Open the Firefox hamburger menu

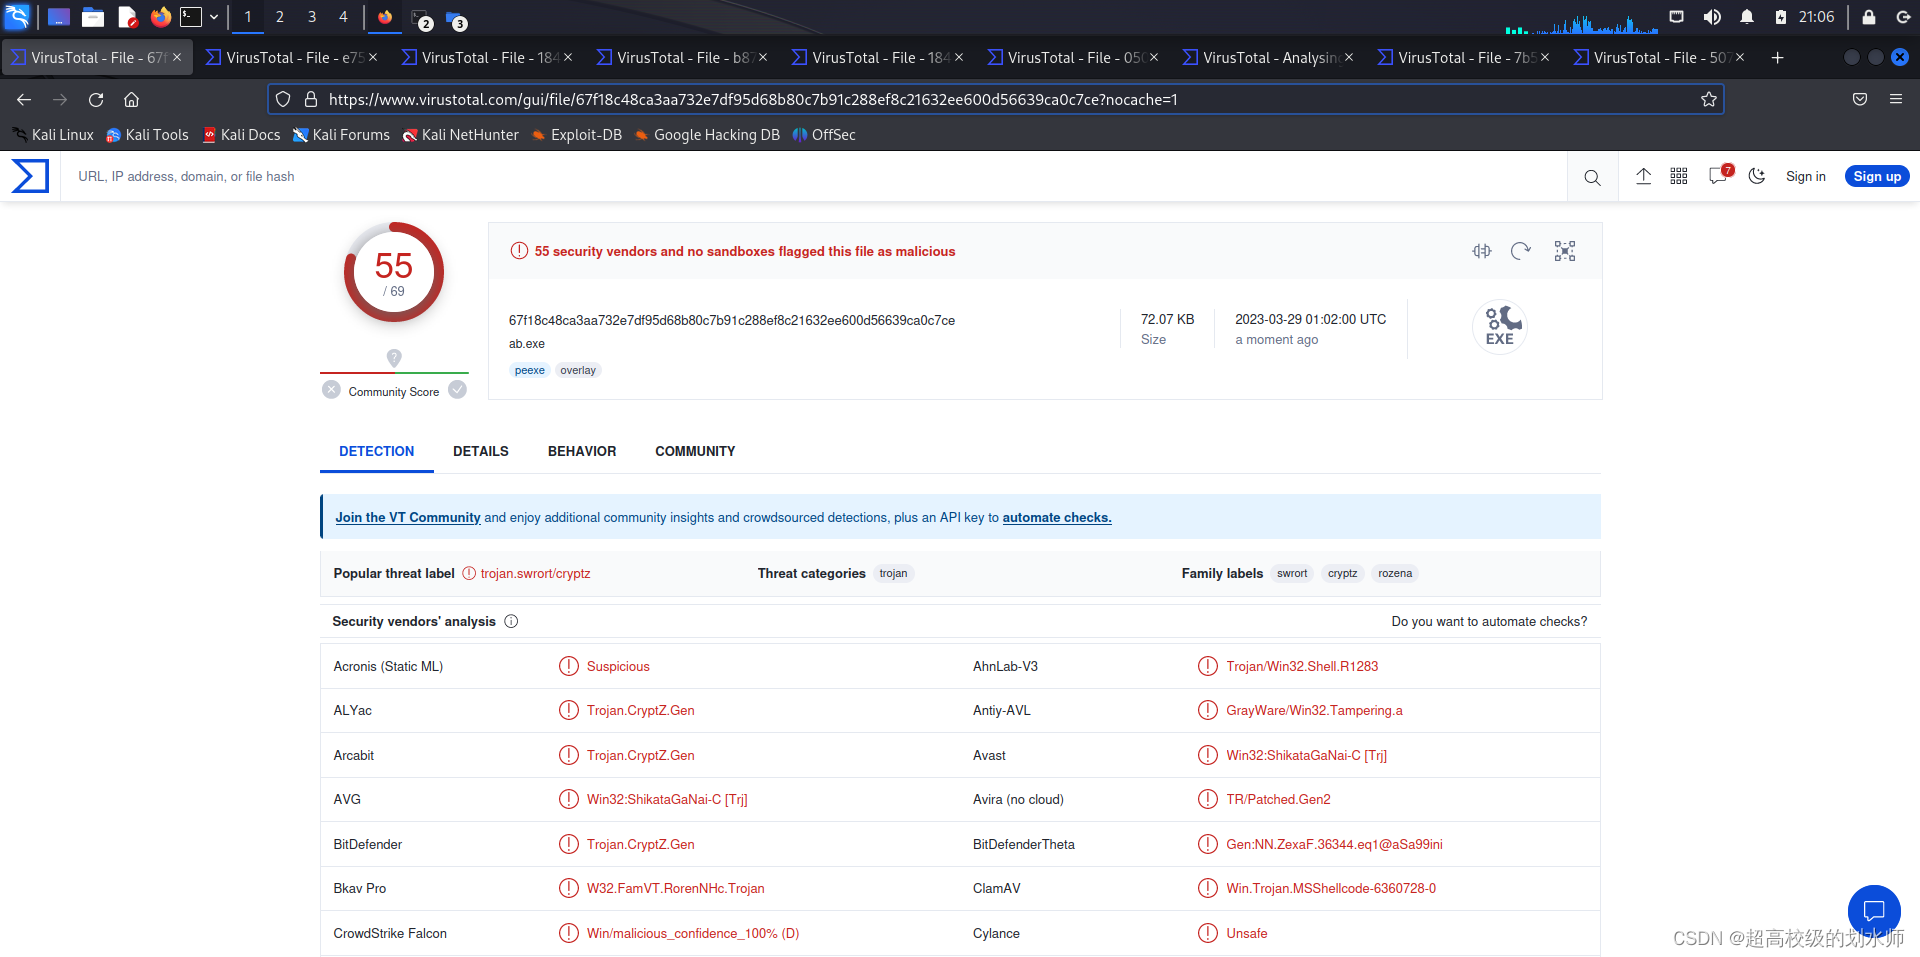point(1895,99)
